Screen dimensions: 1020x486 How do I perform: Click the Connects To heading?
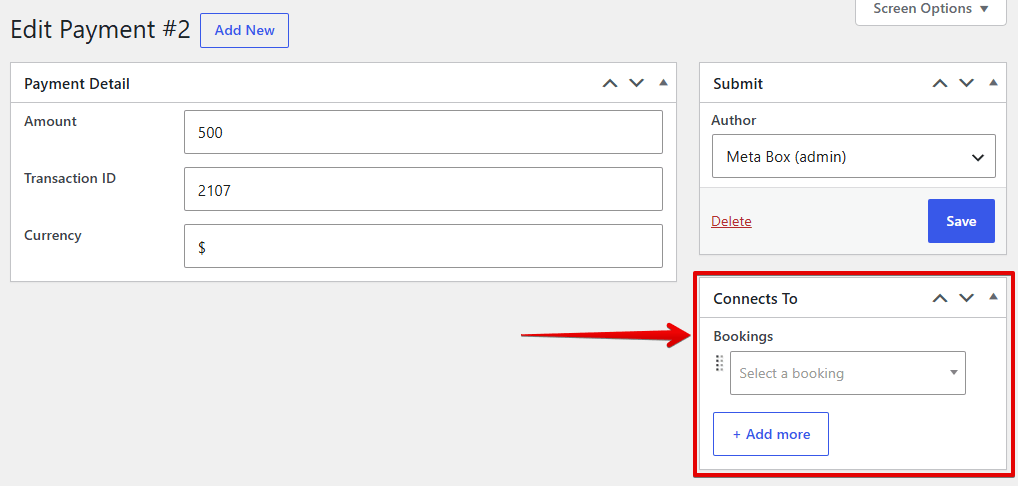(x=755, y=299)
